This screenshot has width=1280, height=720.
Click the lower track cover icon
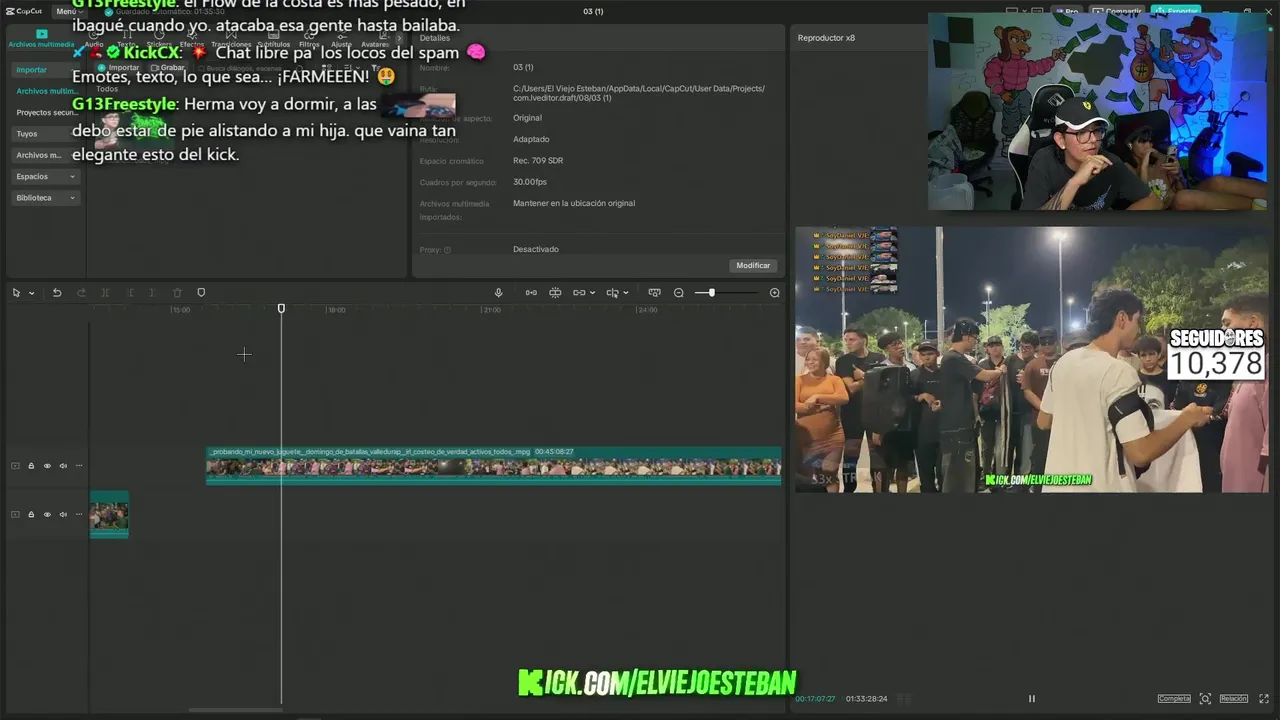click(15, 515)
